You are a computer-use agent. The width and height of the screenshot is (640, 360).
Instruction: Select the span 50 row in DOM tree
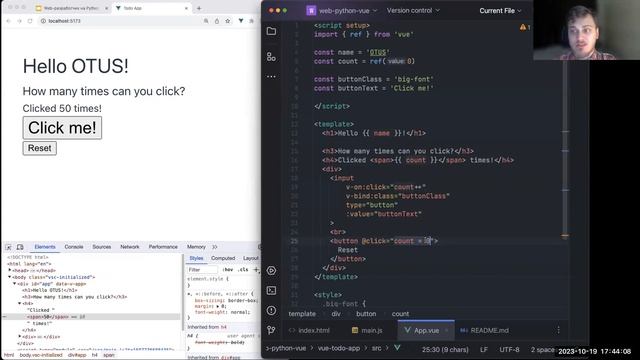pos(92,317)
